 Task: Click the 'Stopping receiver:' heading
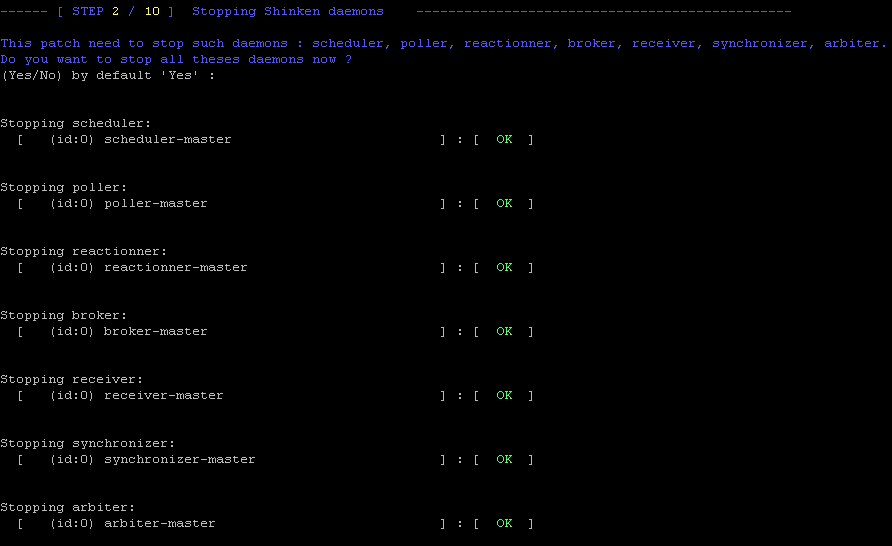71,379
